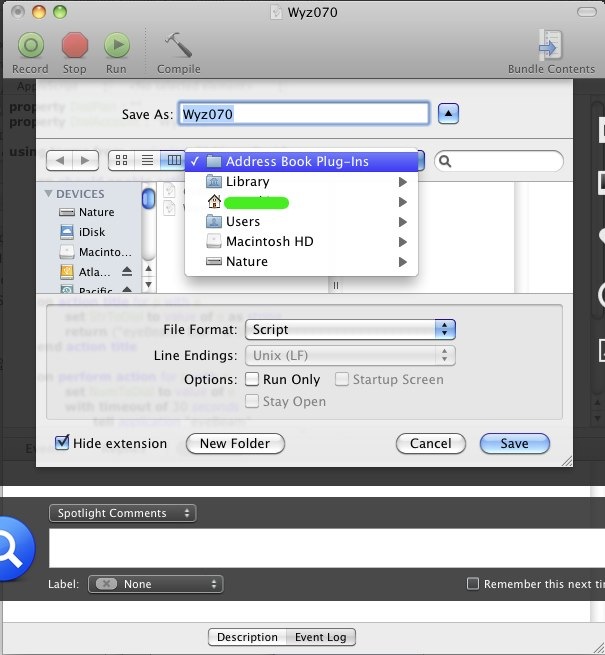
Task: Open the Line Endings dropdown
Action: 350,355
